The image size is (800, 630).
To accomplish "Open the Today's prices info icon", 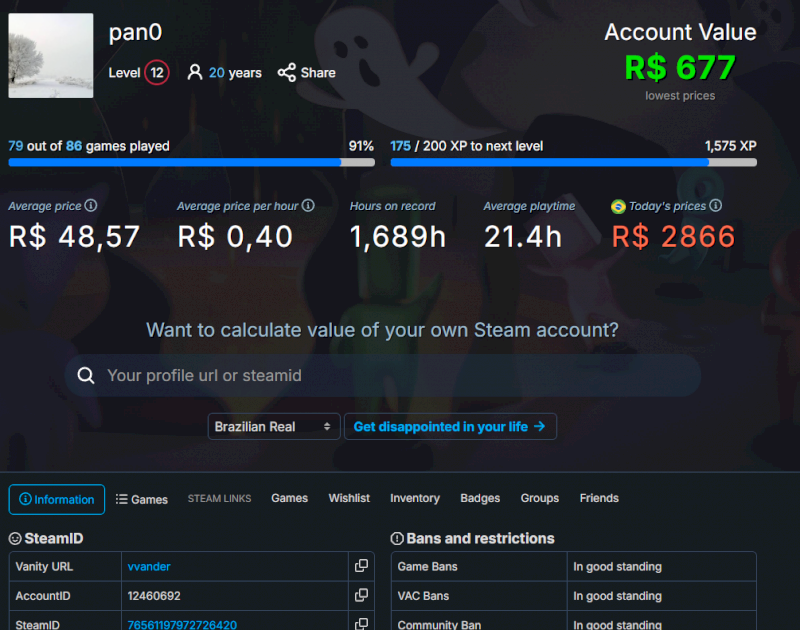I will [x=716, y=206].
